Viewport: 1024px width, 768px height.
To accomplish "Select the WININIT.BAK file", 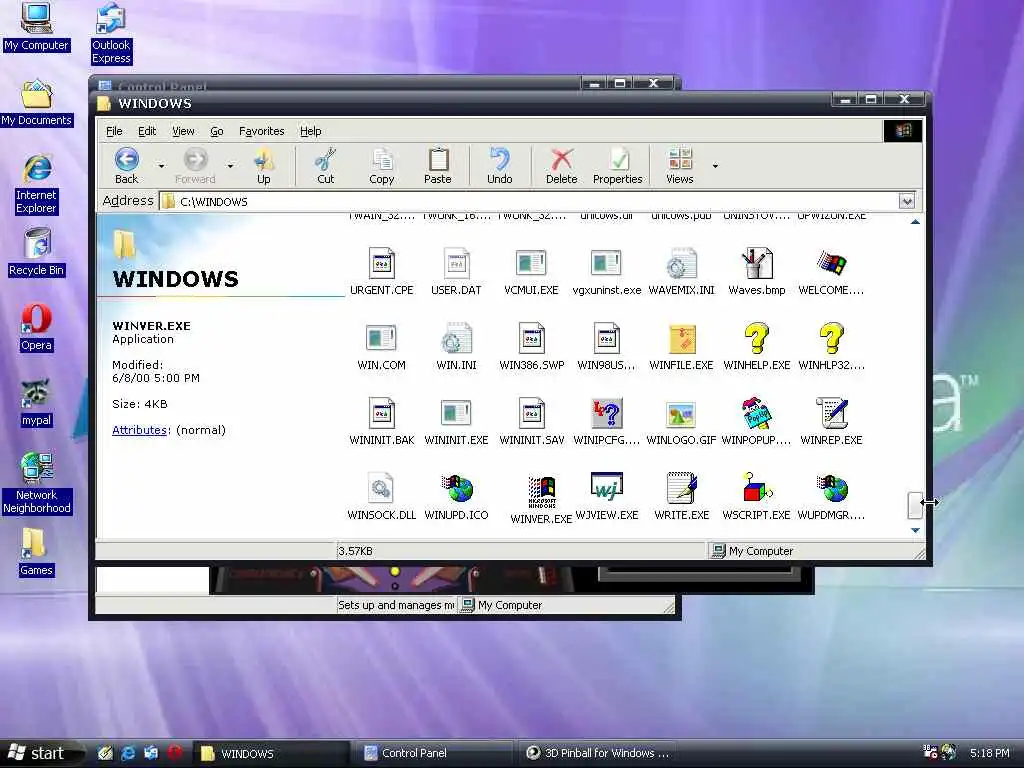I will tap(381, 422).
